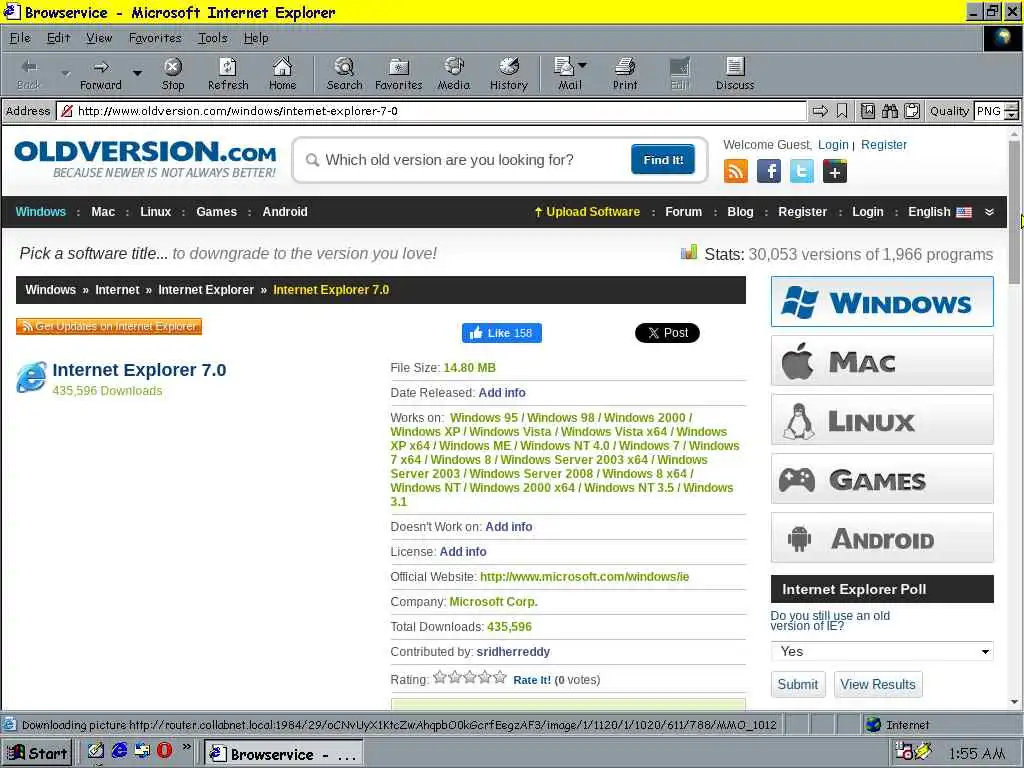This screenshot has width=1024, height=768.
Task: Go to the Home page
Action: point(282,74)
